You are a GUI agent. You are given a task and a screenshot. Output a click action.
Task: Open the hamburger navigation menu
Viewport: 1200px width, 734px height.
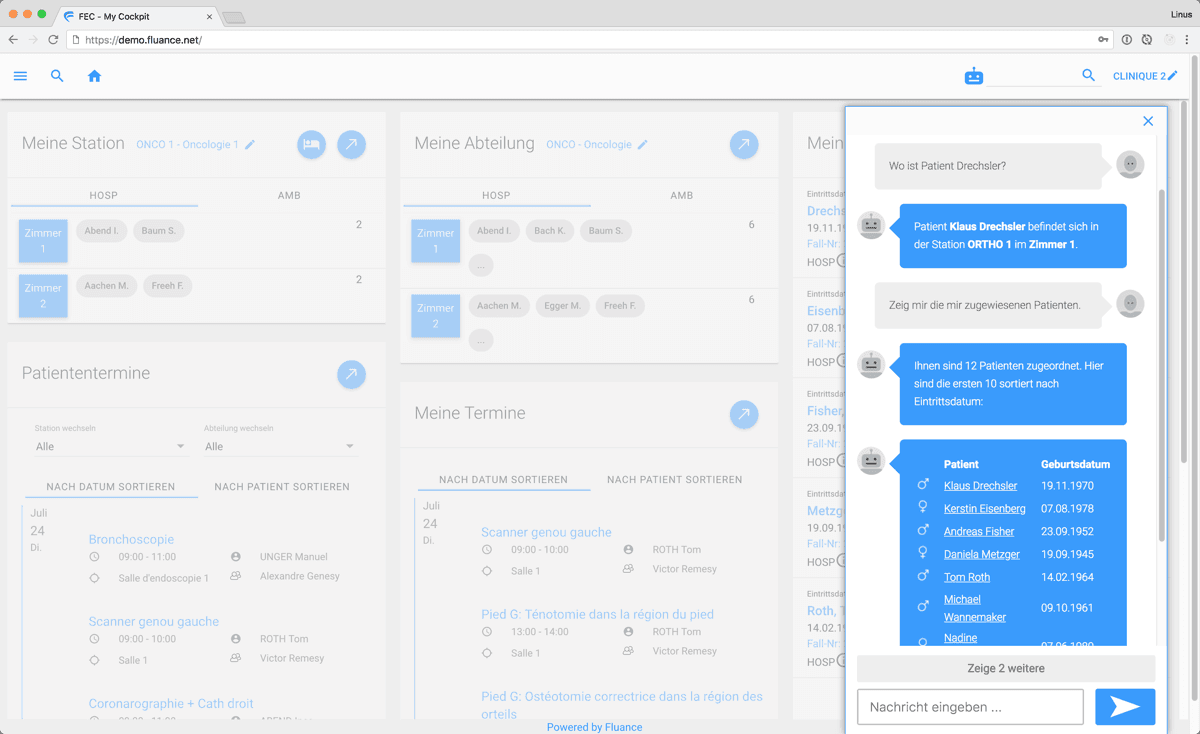click(20, 76)
